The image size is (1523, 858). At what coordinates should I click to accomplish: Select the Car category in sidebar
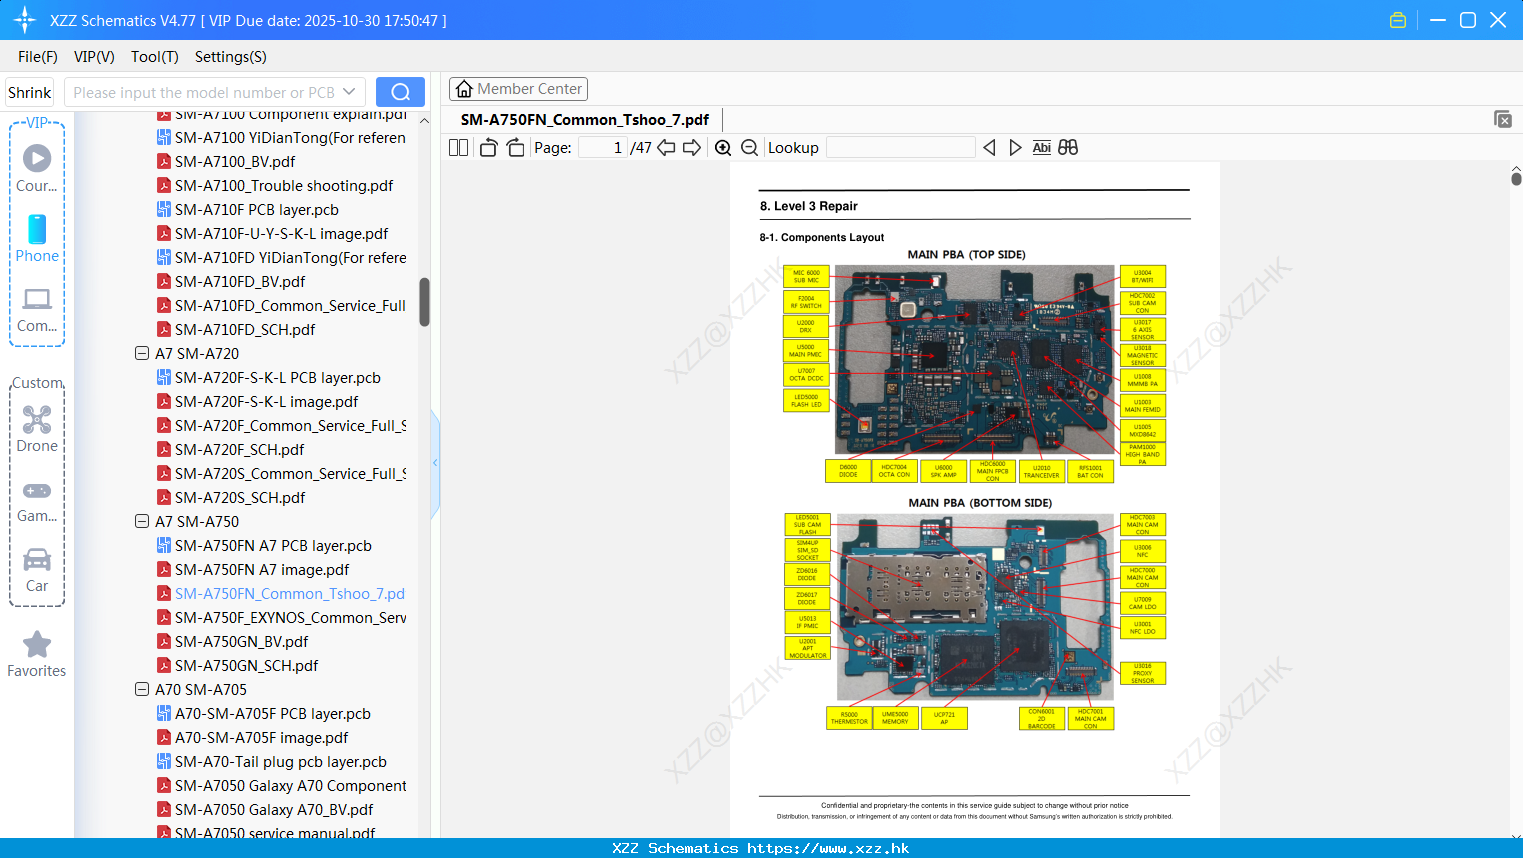tap(37, 570)
